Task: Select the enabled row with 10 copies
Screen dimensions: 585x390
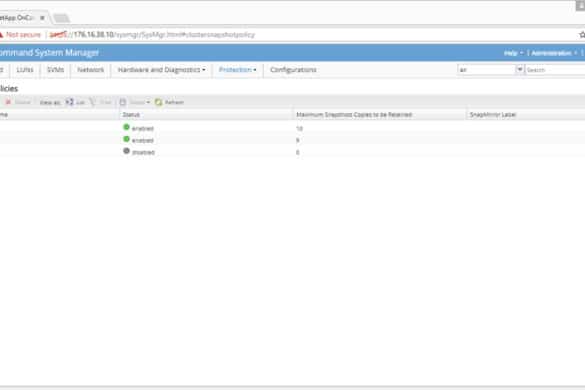Action: 292,128
